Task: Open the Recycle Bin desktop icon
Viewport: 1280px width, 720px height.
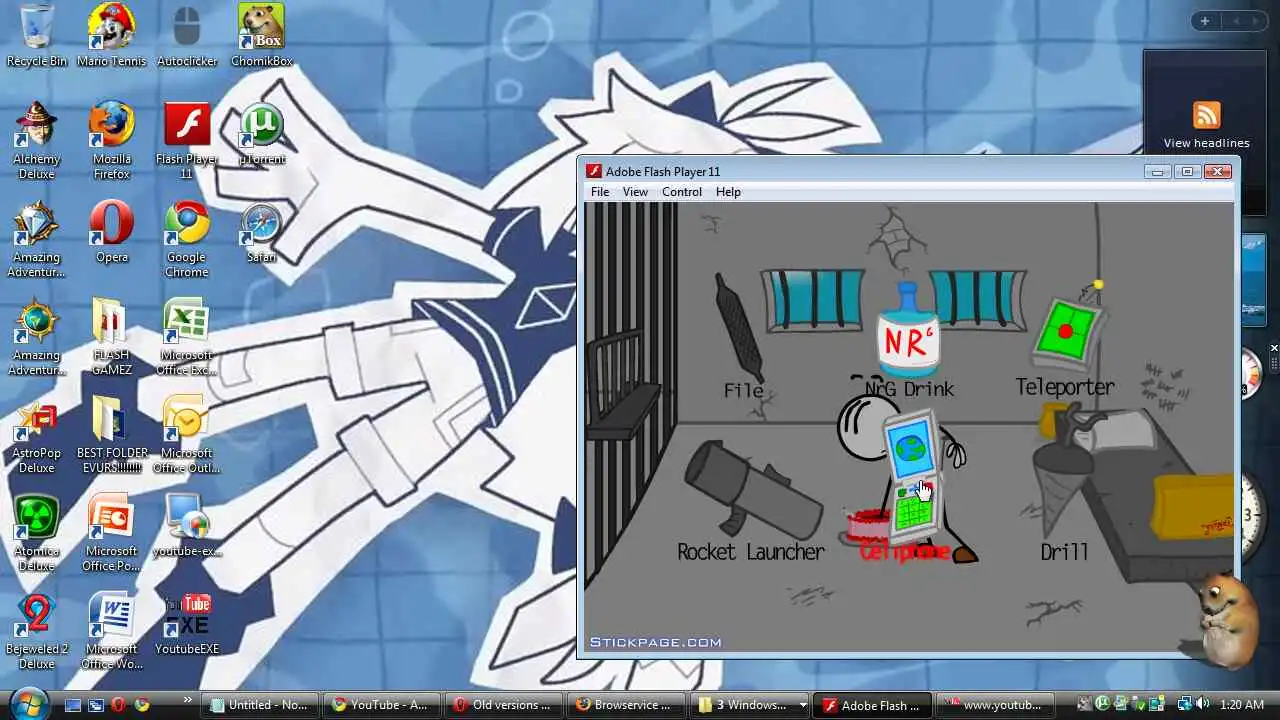Action: click(x=37, y=35)
